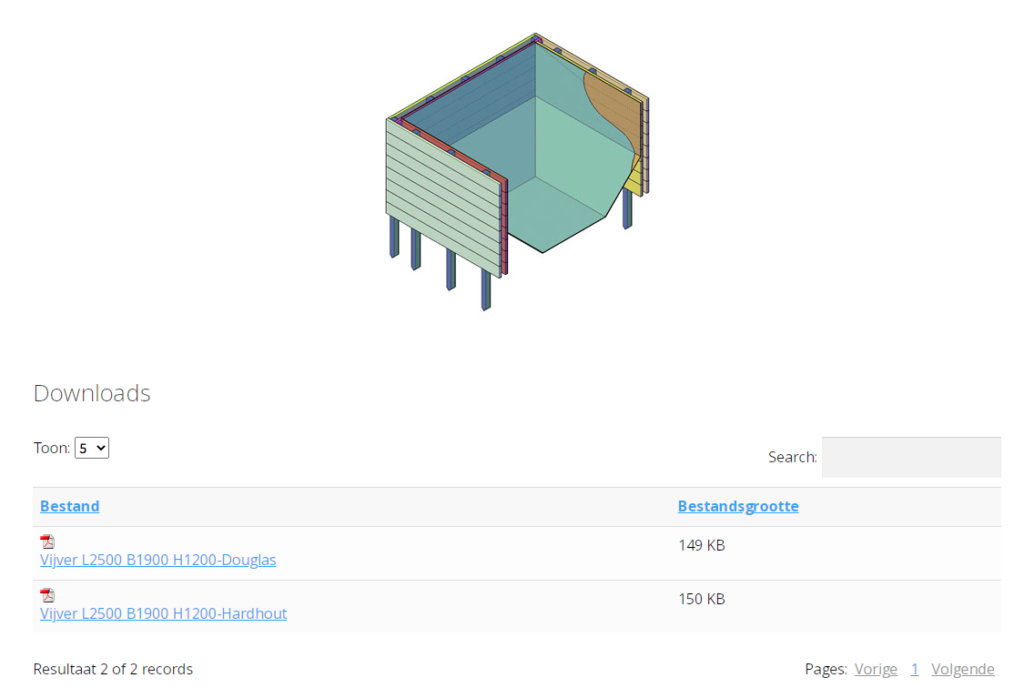Viewport: 1024px width, 698px height.
Task: Focus the Search input field
Action: (x=910, y=457)
